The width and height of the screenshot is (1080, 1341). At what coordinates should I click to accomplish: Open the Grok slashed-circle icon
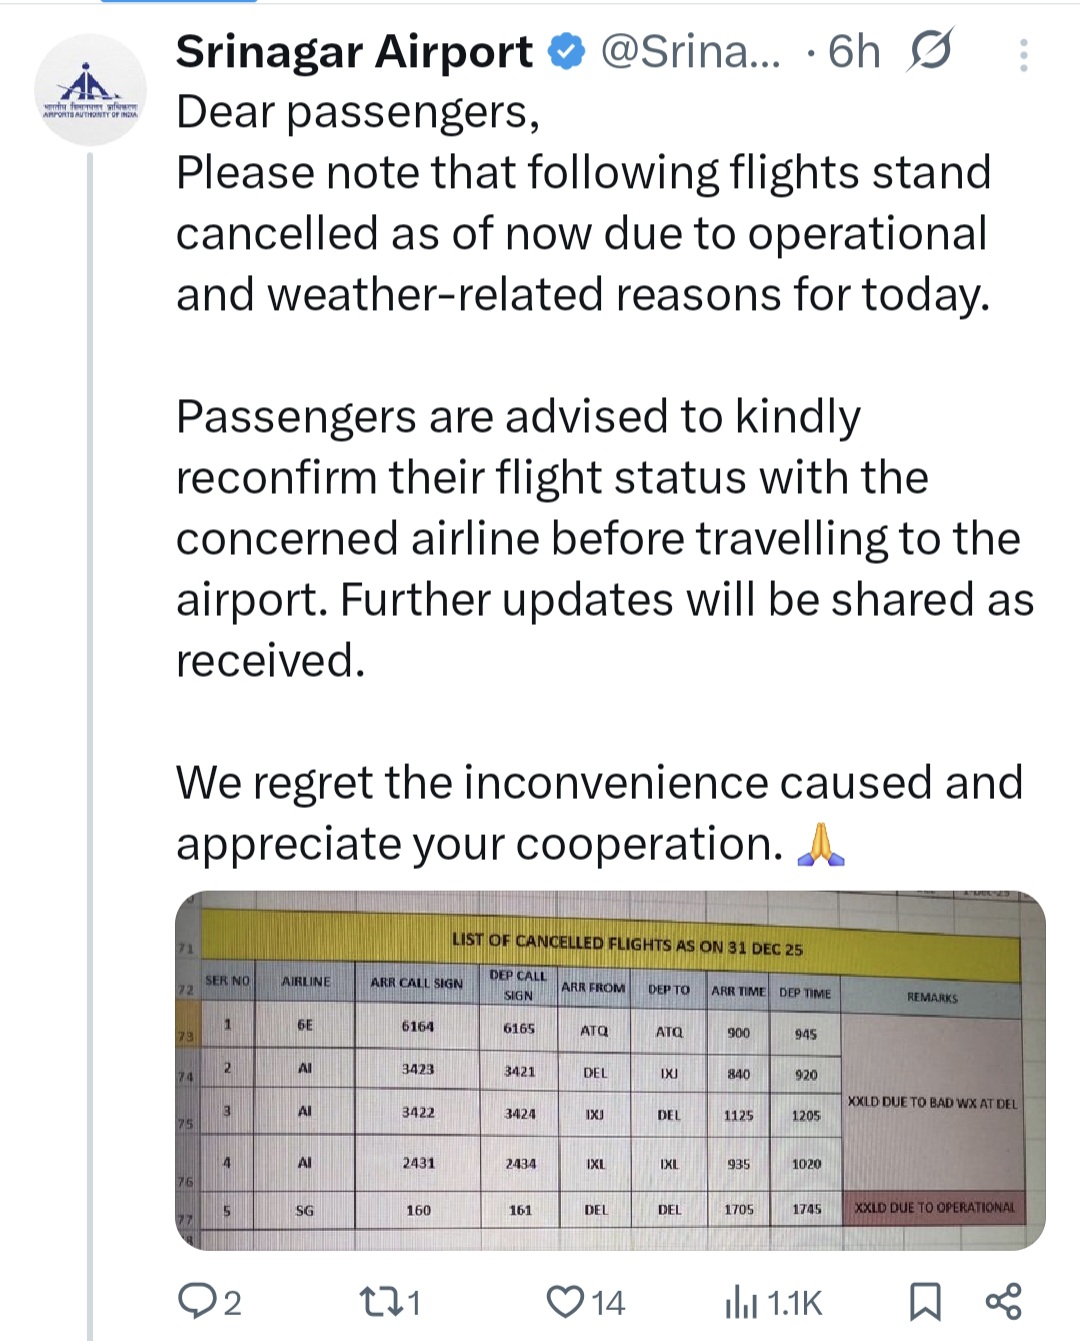929,51
